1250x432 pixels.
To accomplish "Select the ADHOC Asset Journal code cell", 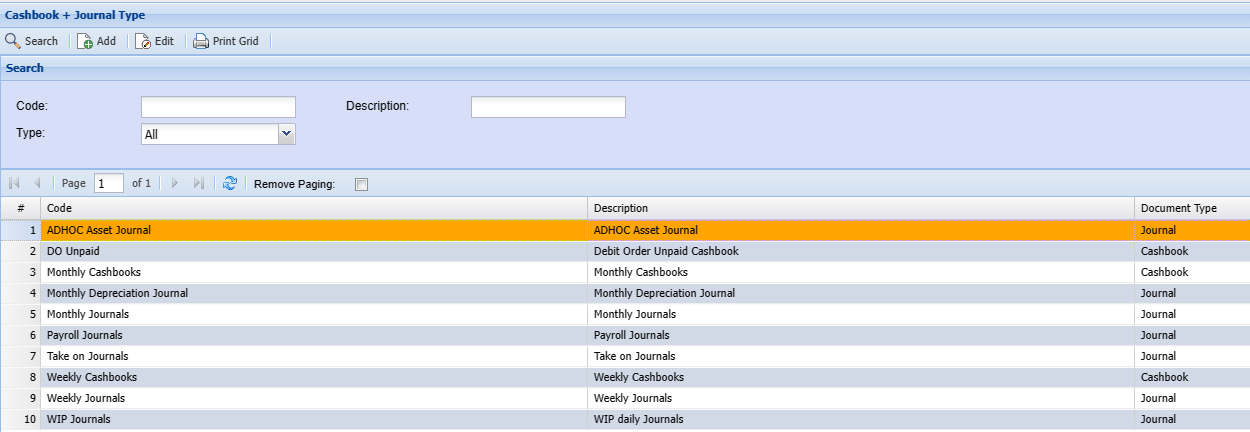I will pos(314,230).
